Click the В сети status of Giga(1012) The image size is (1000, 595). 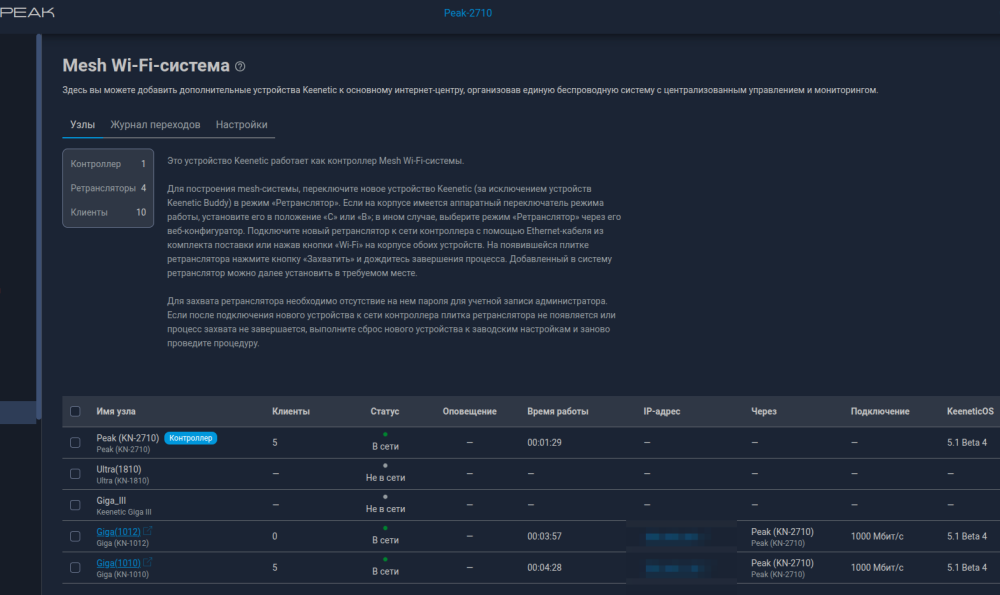coord(385,540)
